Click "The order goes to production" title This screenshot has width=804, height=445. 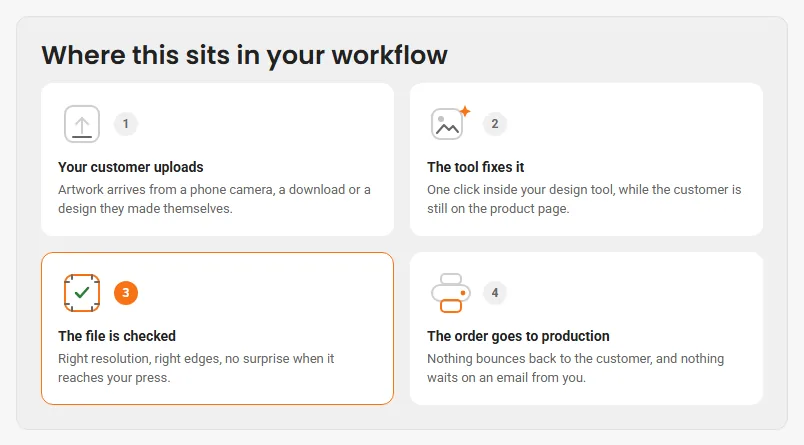tap(518, 336)
